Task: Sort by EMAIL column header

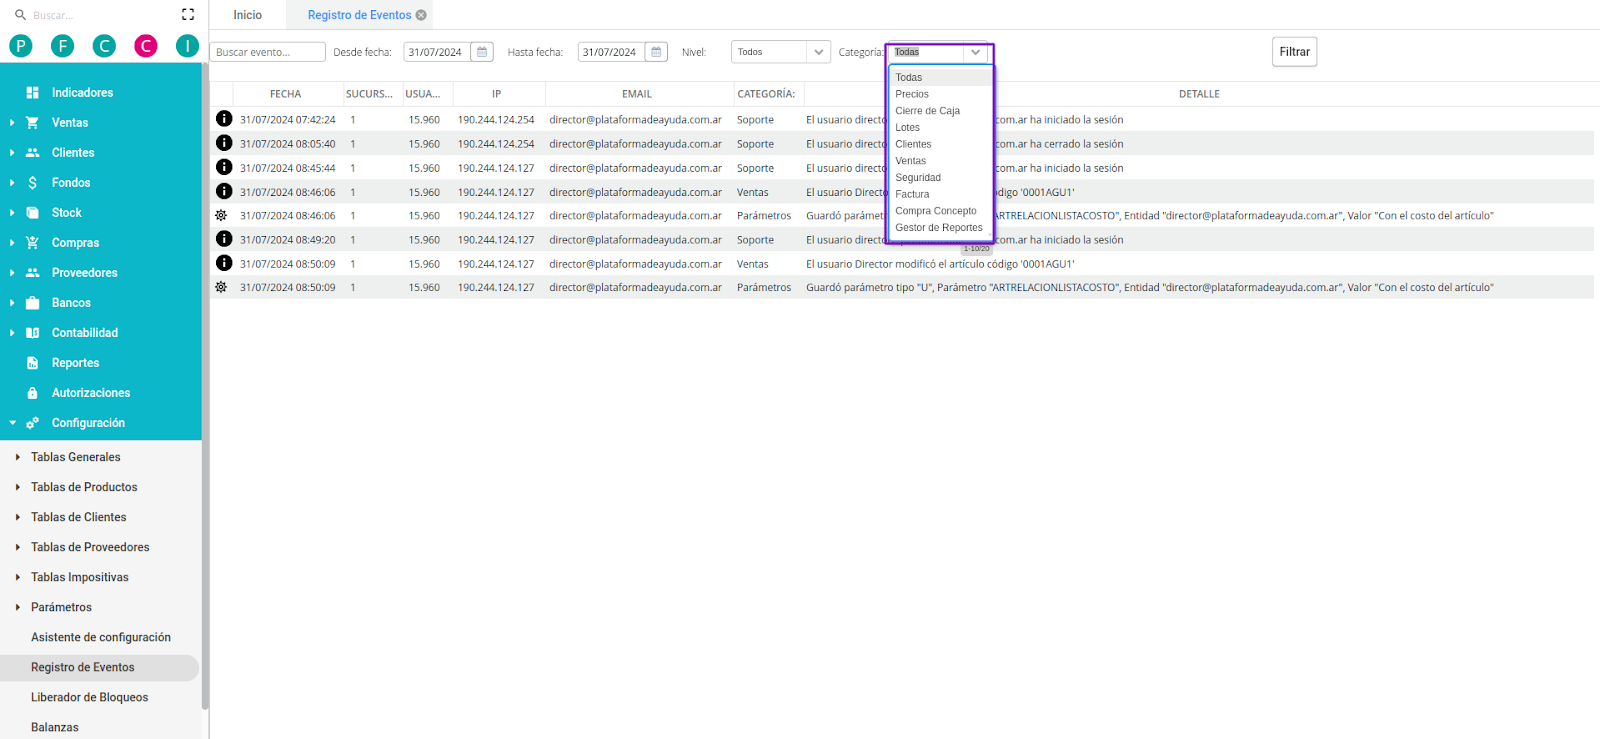Action: (x=637, y=94)
